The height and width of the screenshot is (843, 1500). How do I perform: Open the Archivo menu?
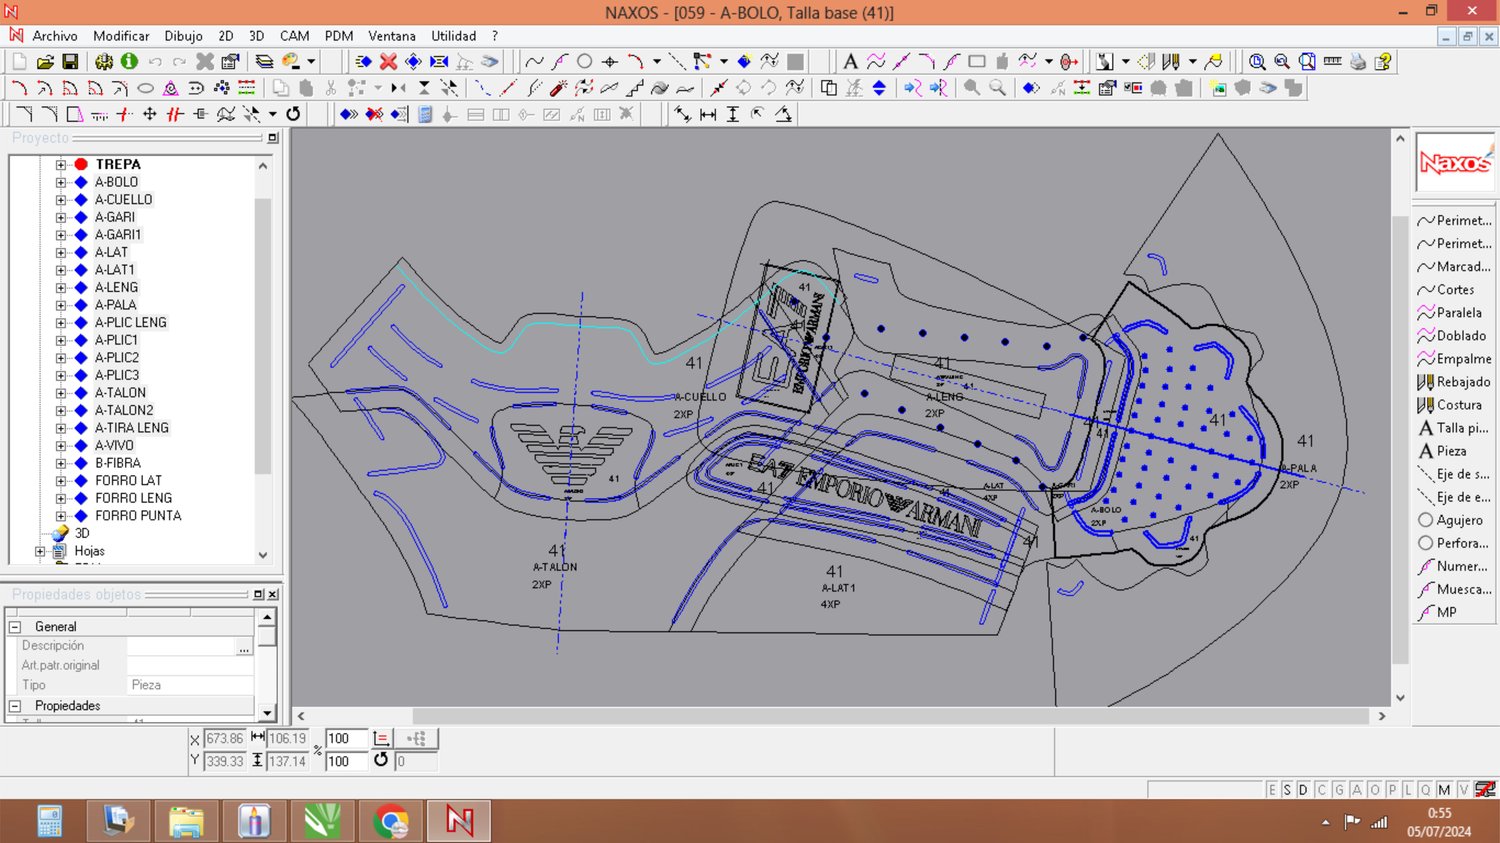[55, 36]
